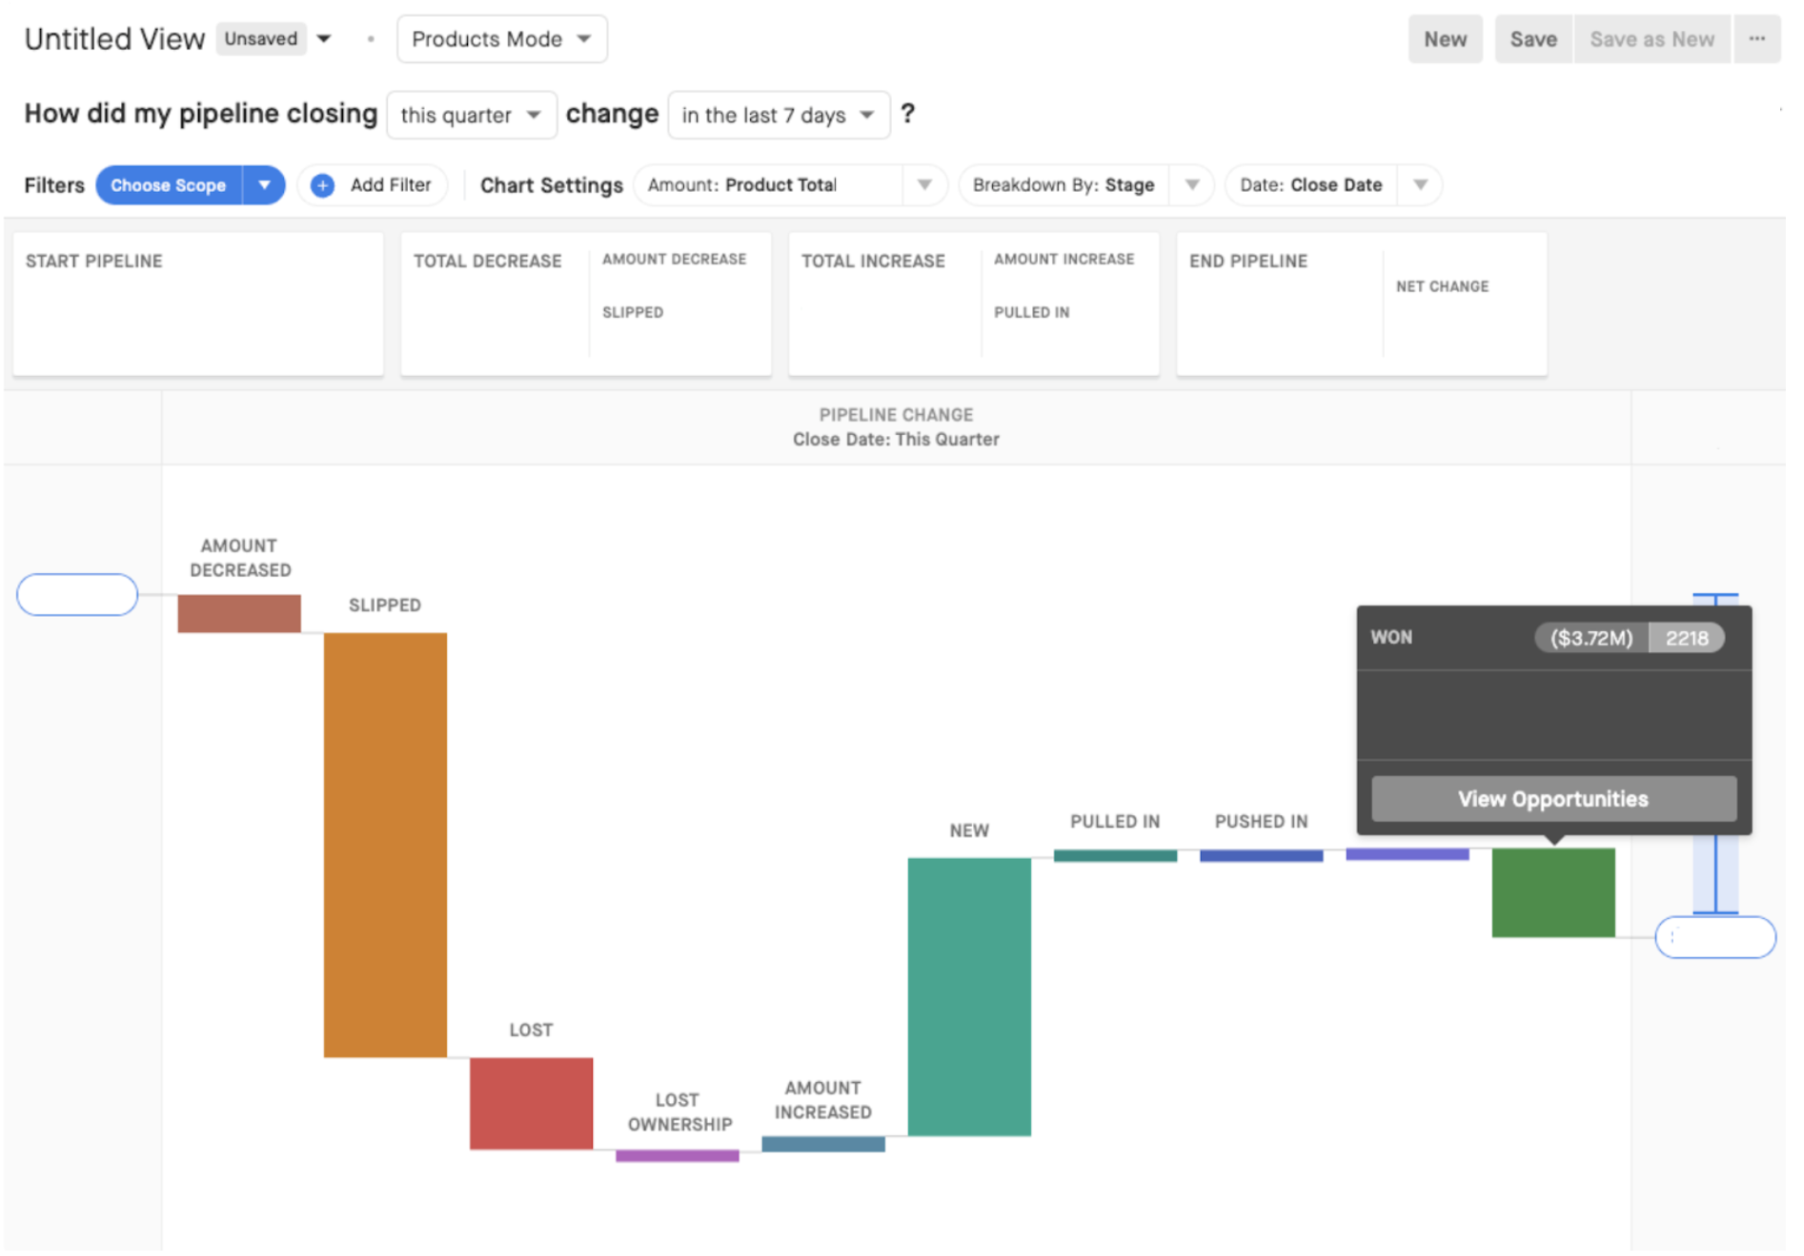Click the ($3.72M) amount badge
1804x1256 pixels.
pos(1591,638)
